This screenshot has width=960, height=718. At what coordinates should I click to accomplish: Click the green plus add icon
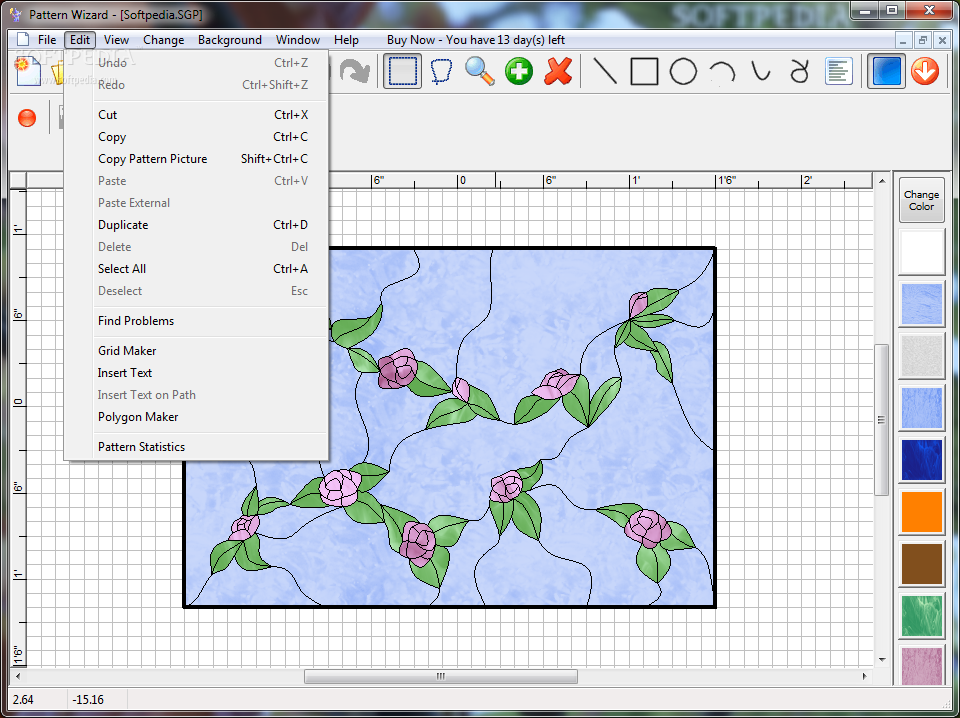pyautogui.click(x=519, y=72)
